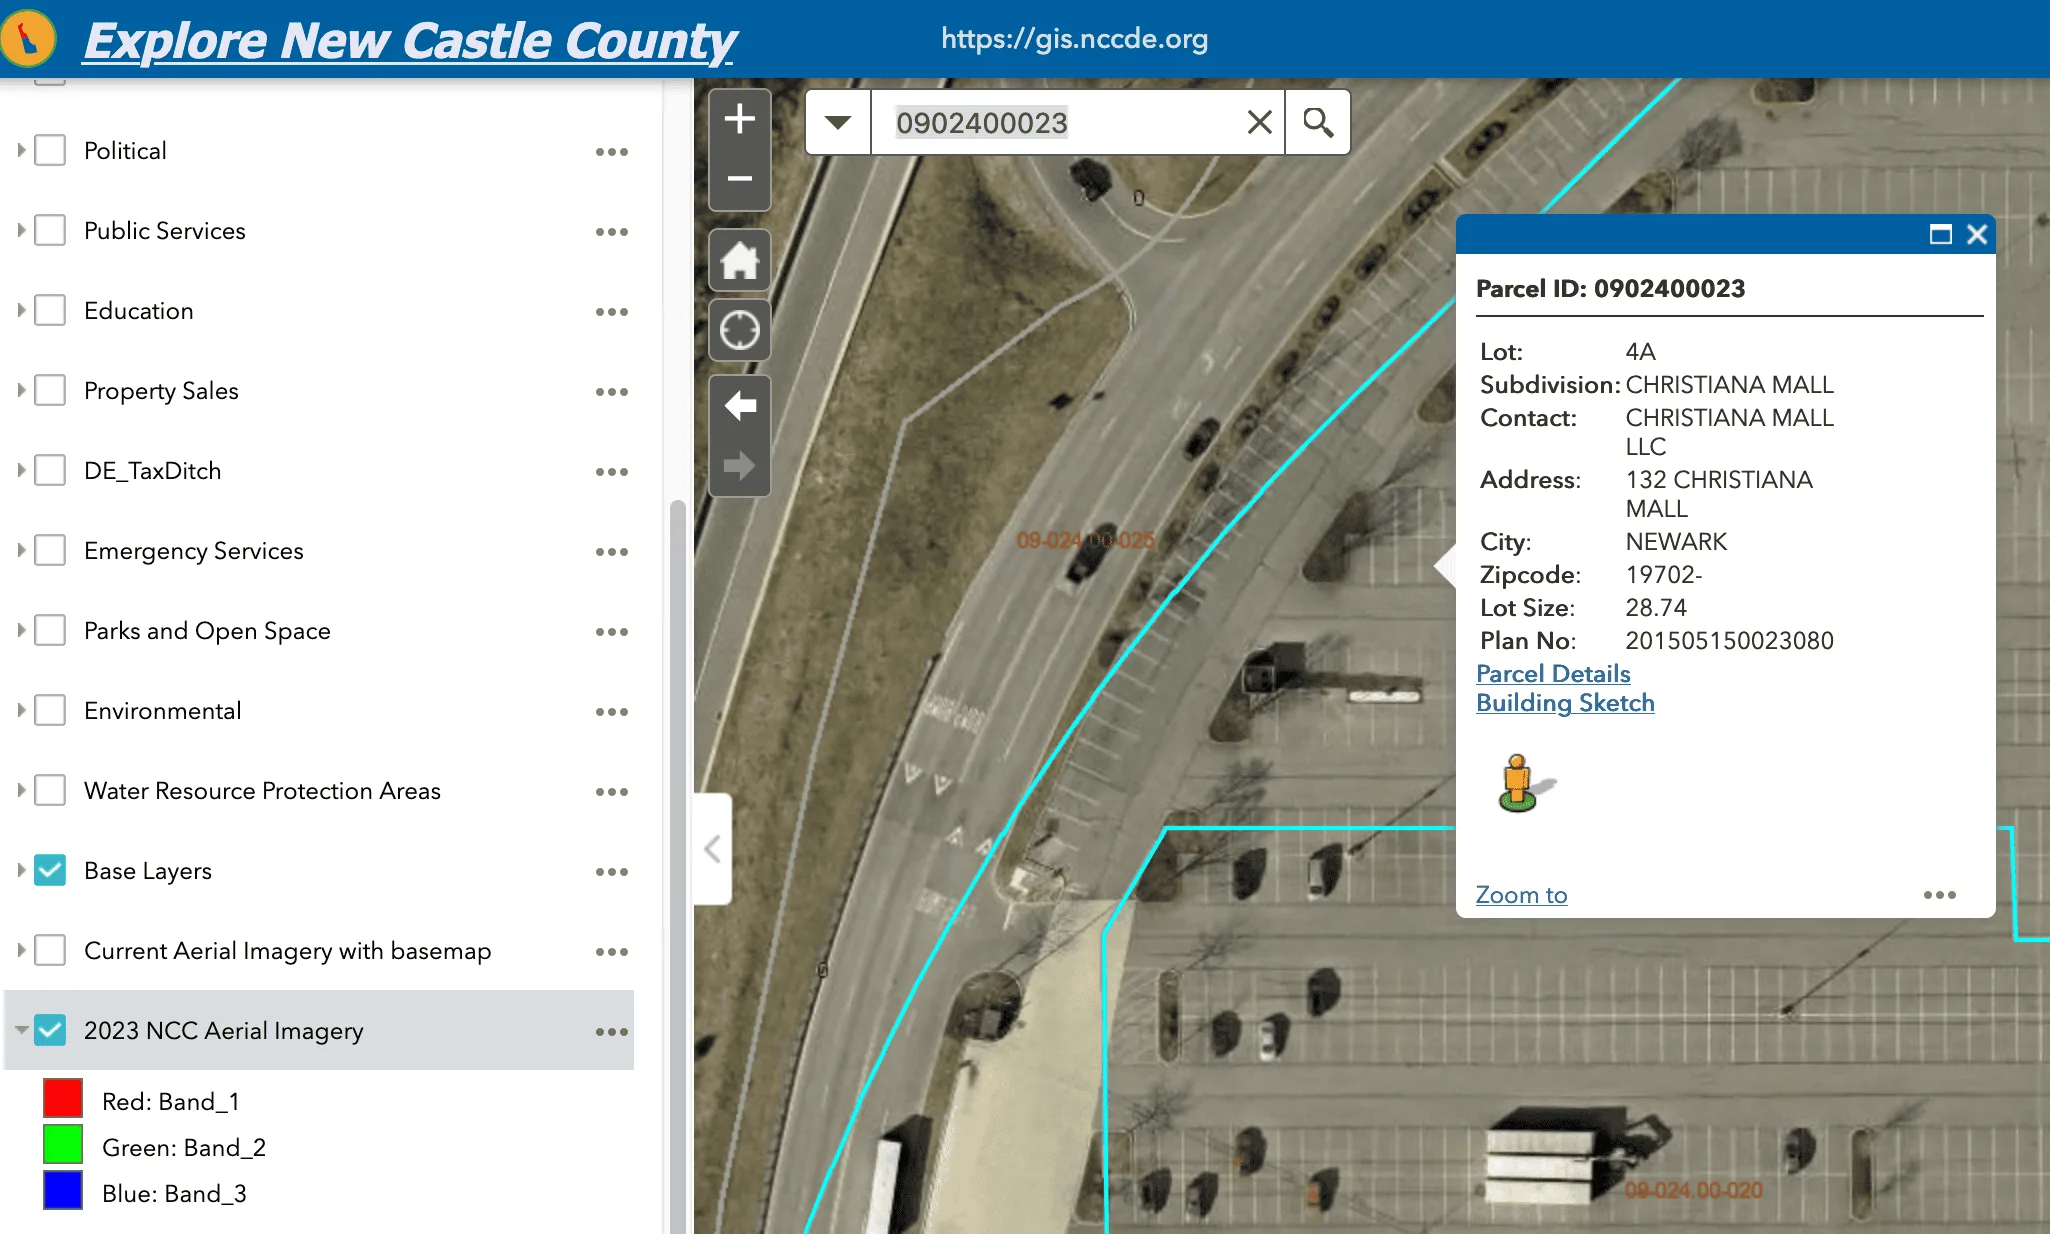Find my location button
The image size is (2050, 1234).
[x=740, y=329]
